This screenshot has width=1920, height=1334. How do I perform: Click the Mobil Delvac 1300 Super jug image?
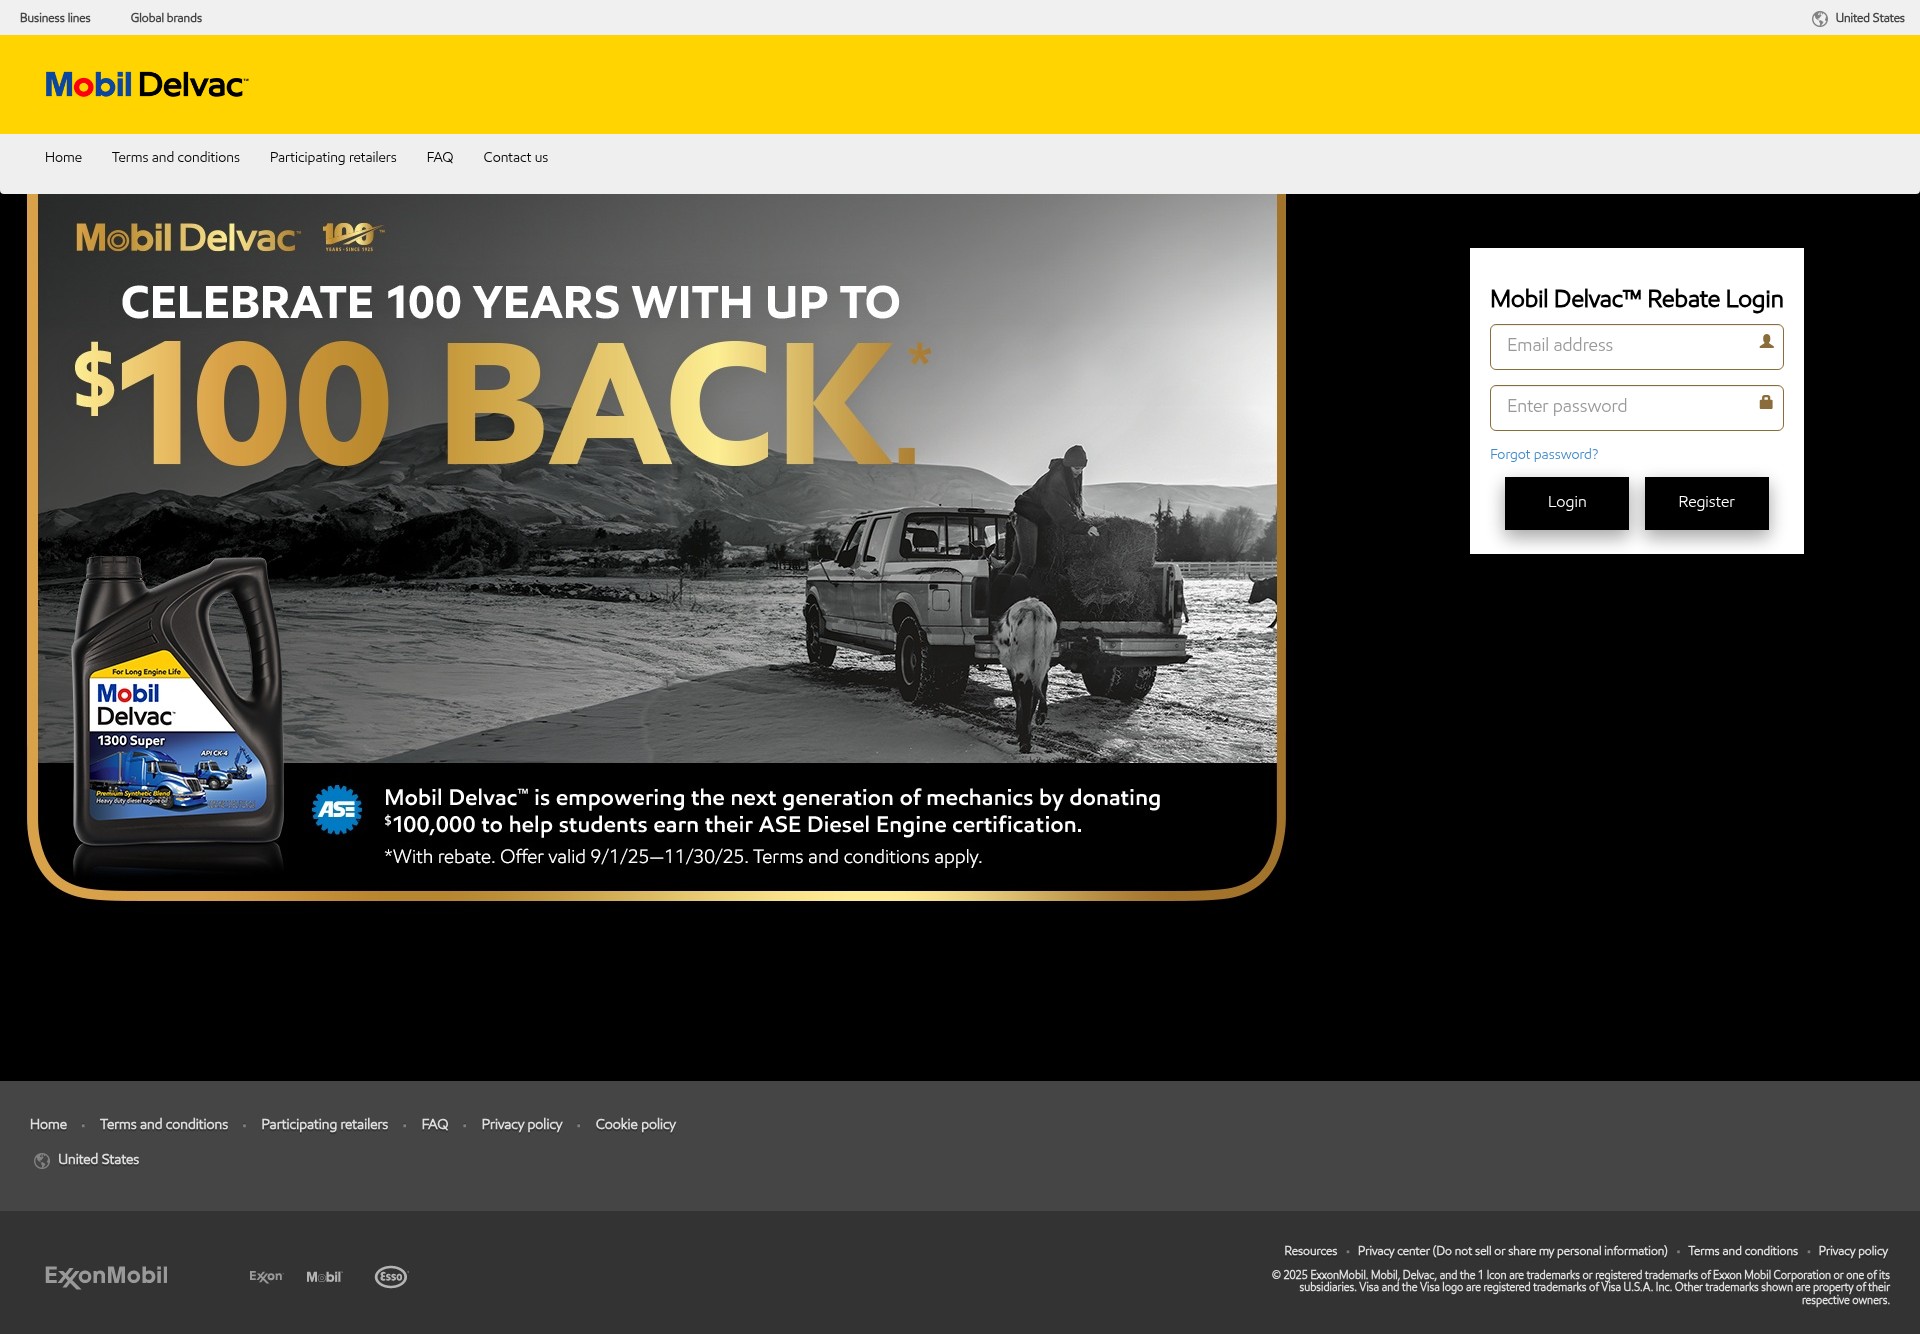pos(177,702)
